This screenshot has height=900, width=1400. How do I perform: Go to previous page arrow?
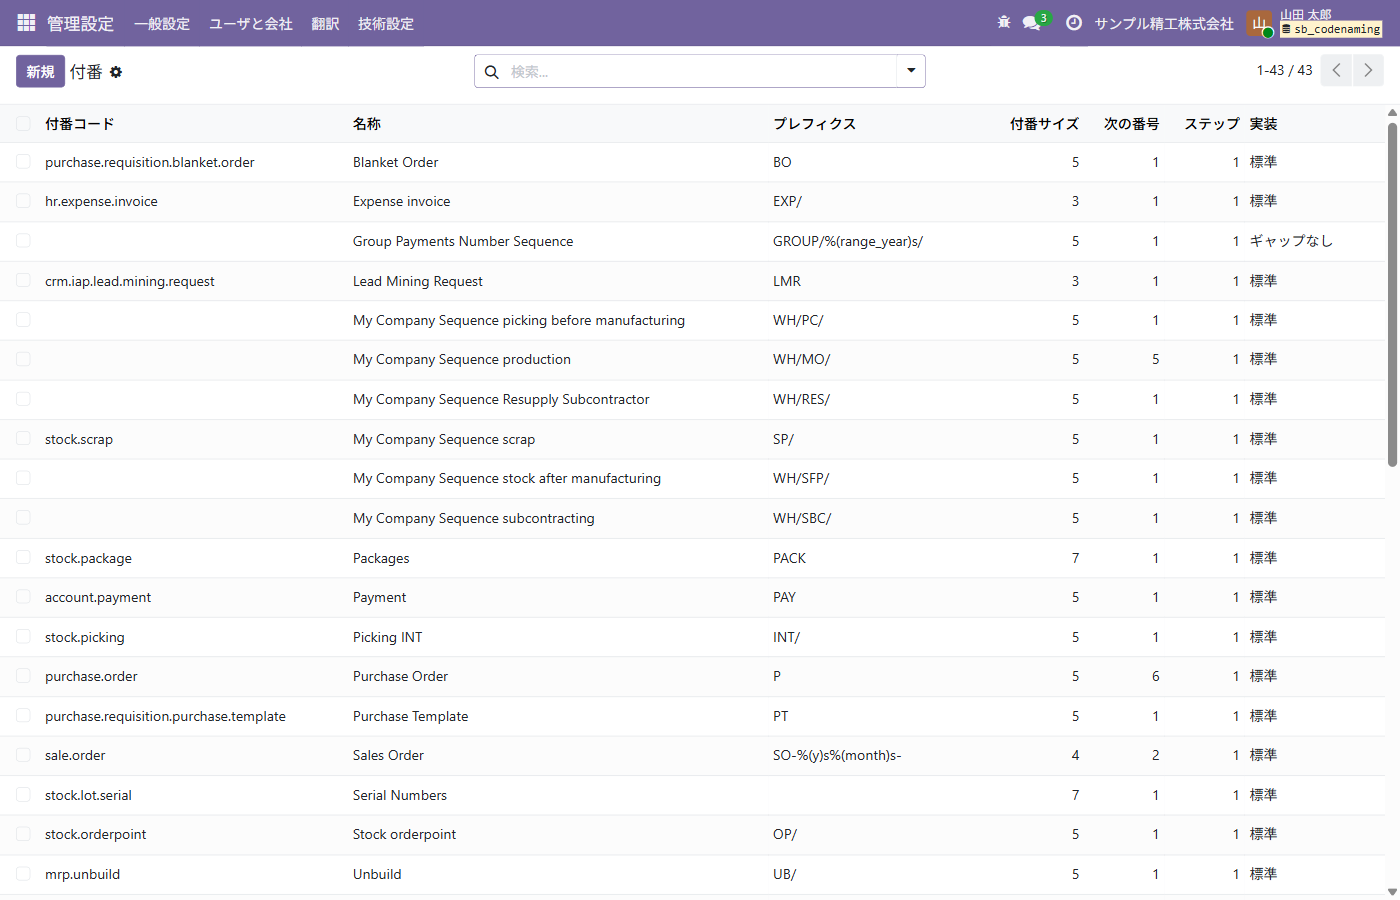coord(1336,70)
